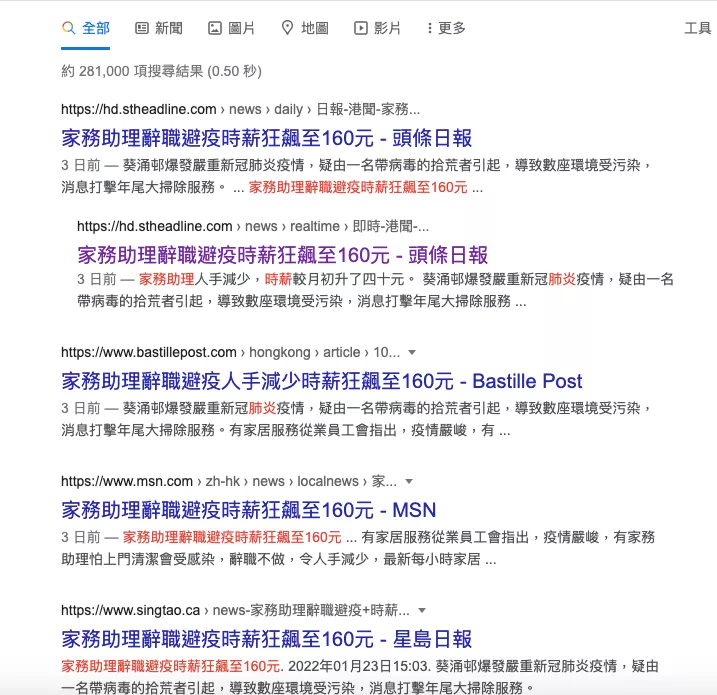
Task: Switch to the 圖片 tab
Action: pyautogui.click(x=231, y=28)
